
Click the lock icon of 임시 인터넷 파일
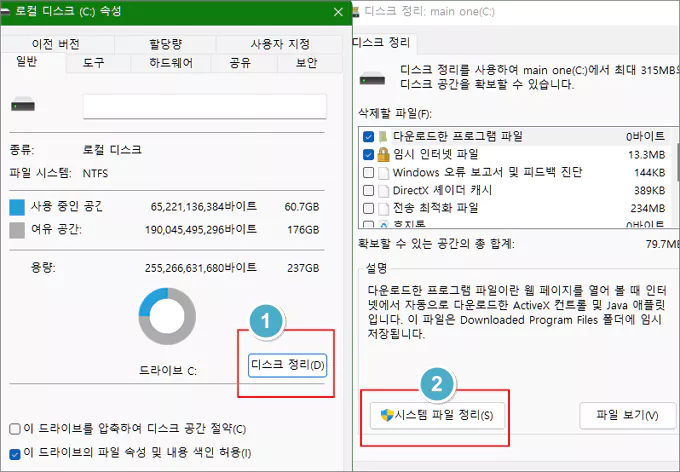(x=383, y=154)
